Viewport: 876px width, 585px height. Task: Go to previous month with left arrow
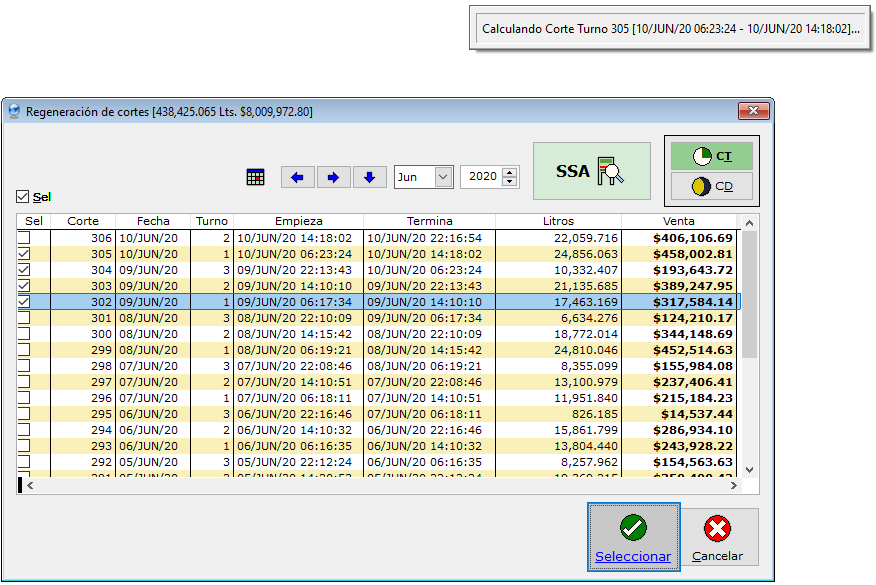point(297,177)
